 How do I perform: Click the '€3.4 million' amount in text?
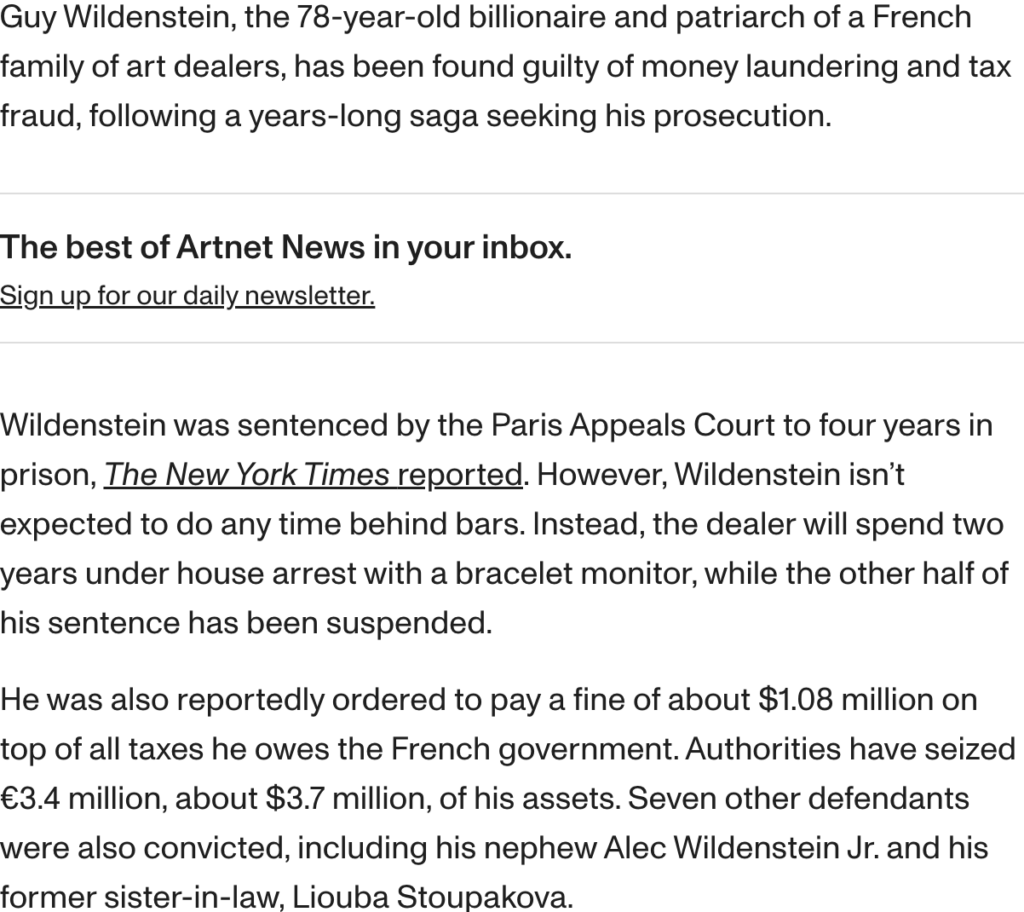coord(82,798)
